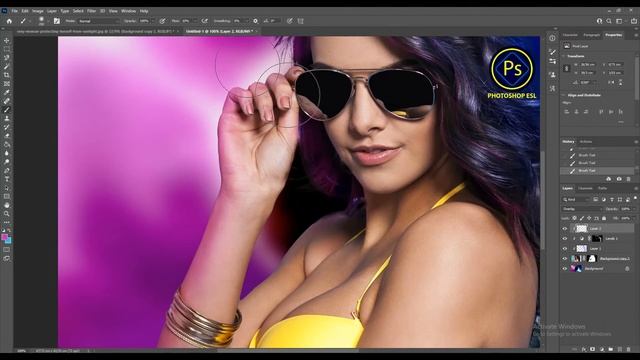
Task: Switch to first document tab (.jpg)
Action: (x=96, y=31)
